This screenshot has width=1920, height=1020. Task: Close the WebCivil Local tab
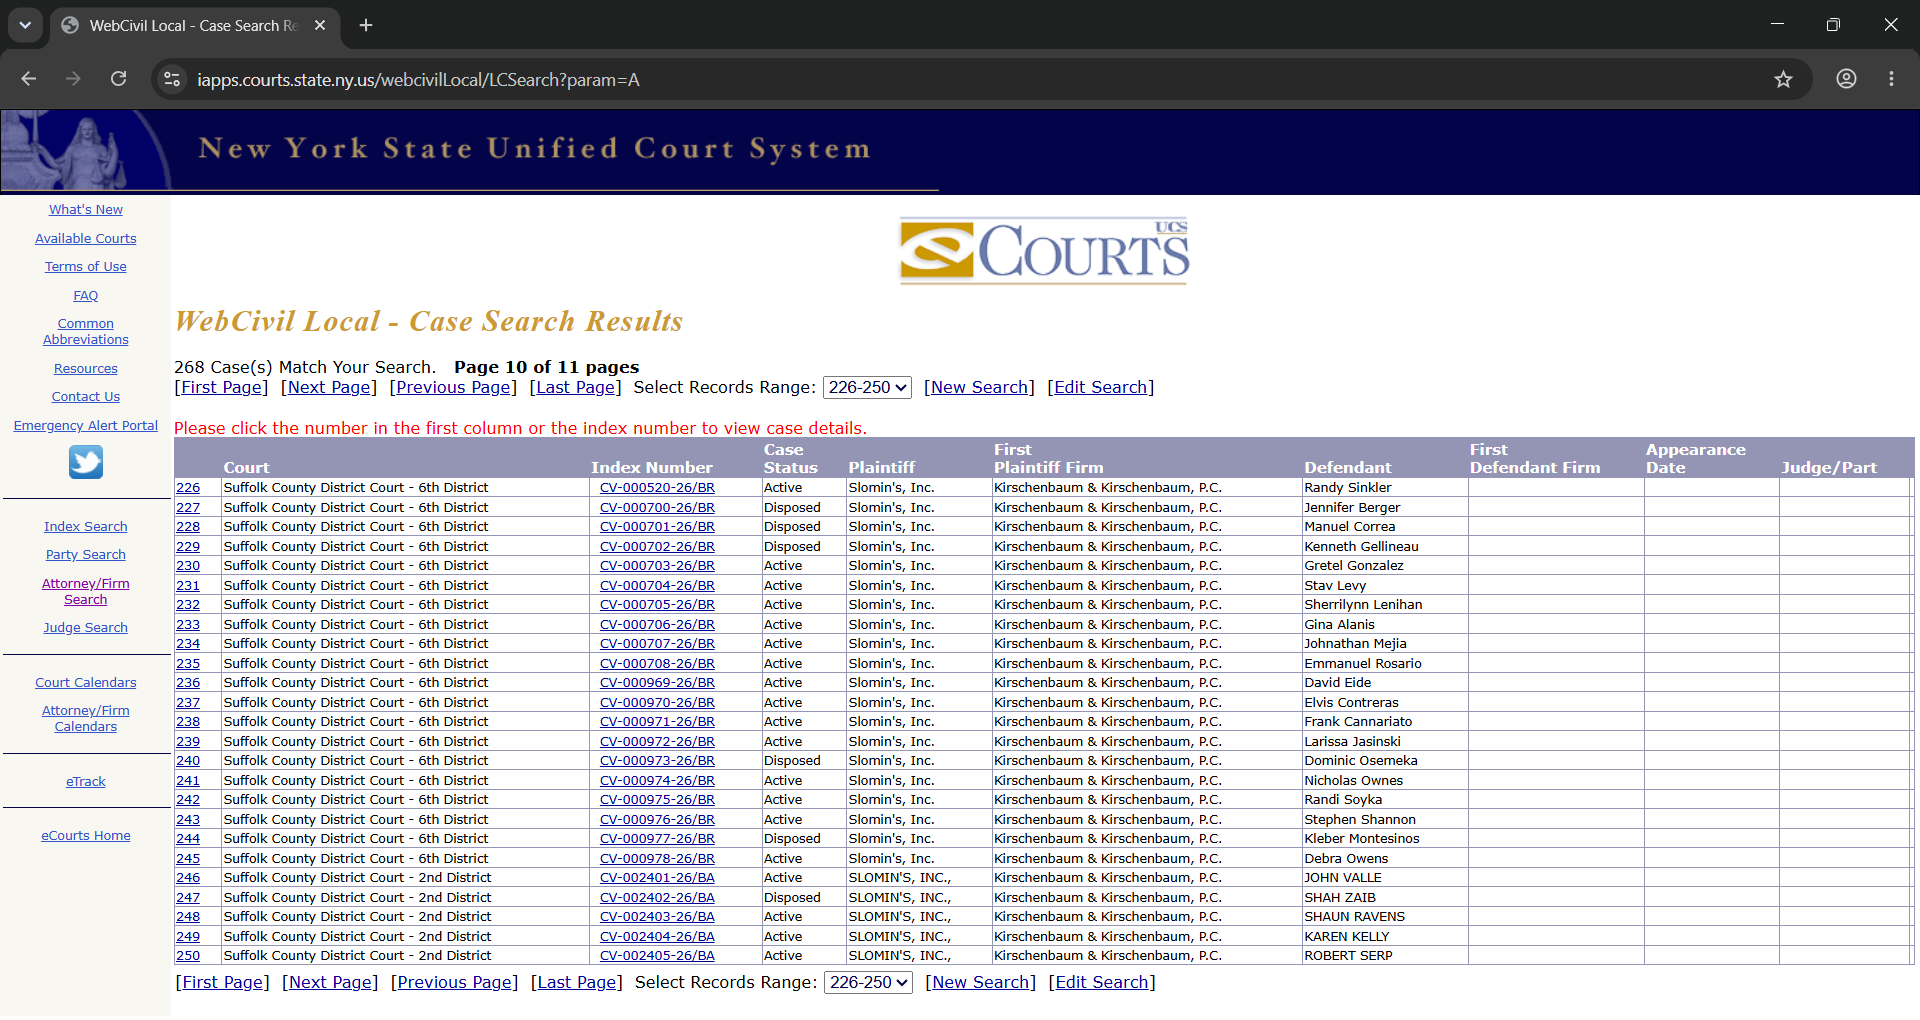tap(320, 25)
